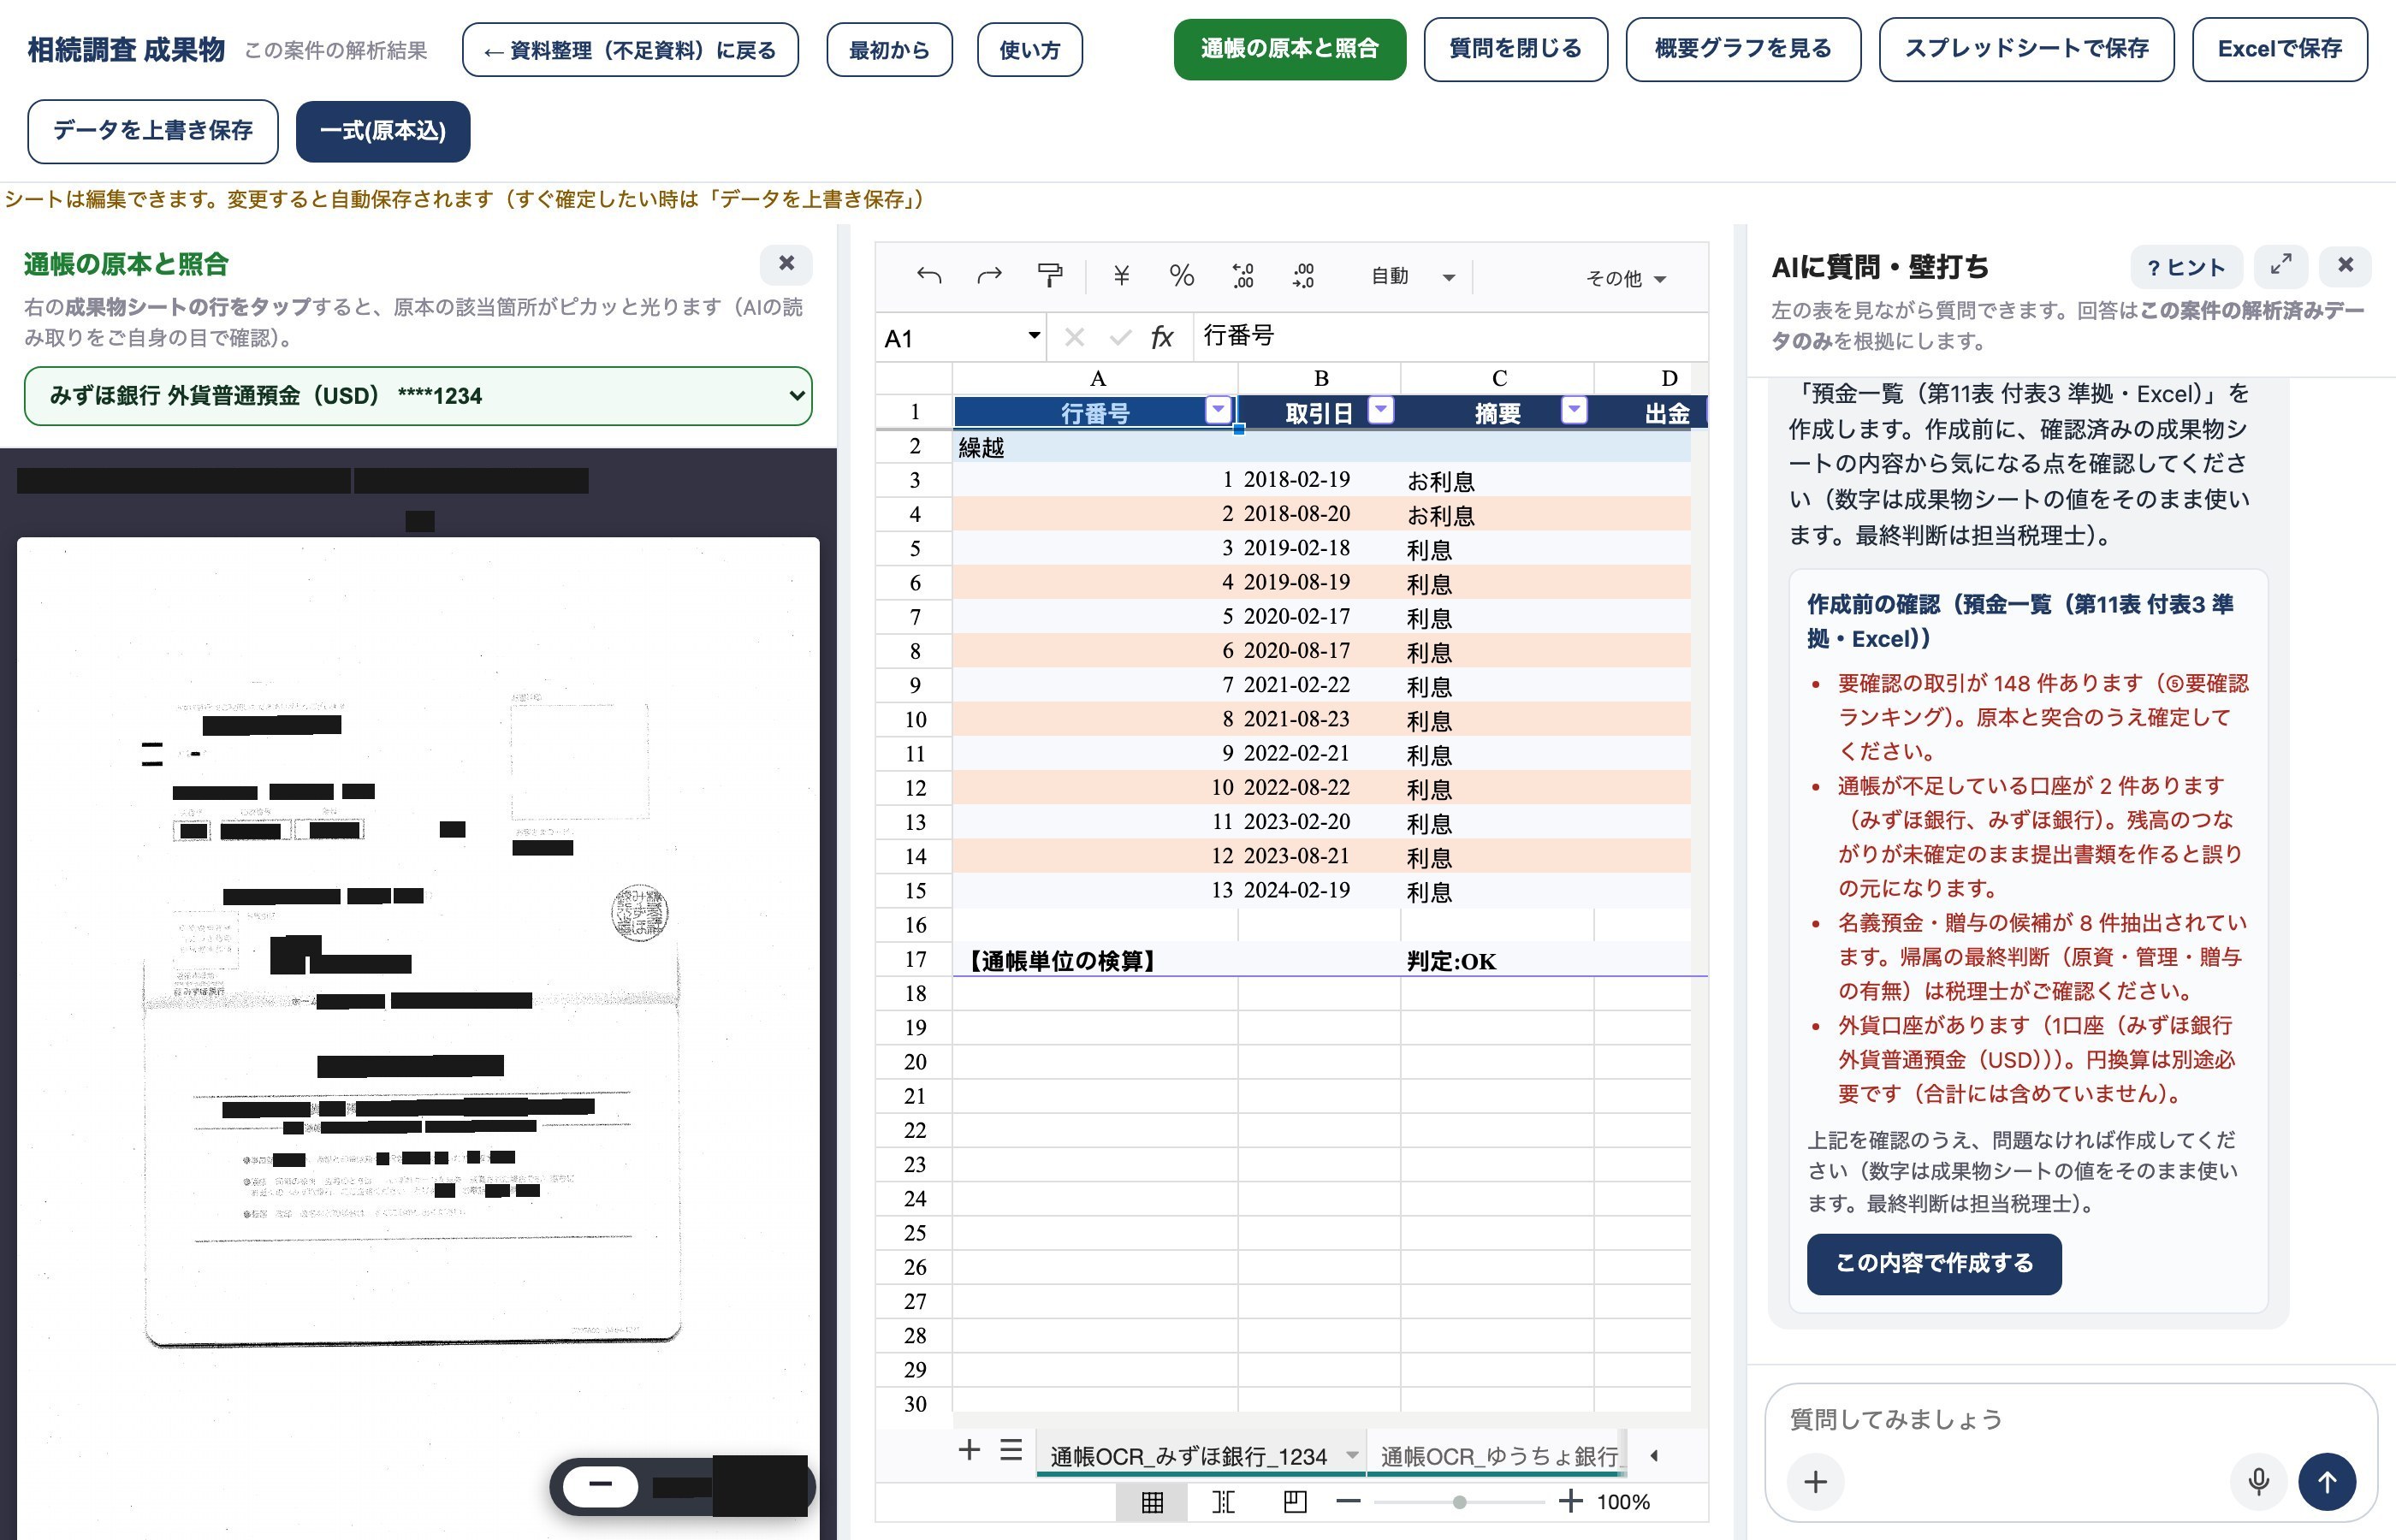Click the scanned passbook image

point(418,1037)
